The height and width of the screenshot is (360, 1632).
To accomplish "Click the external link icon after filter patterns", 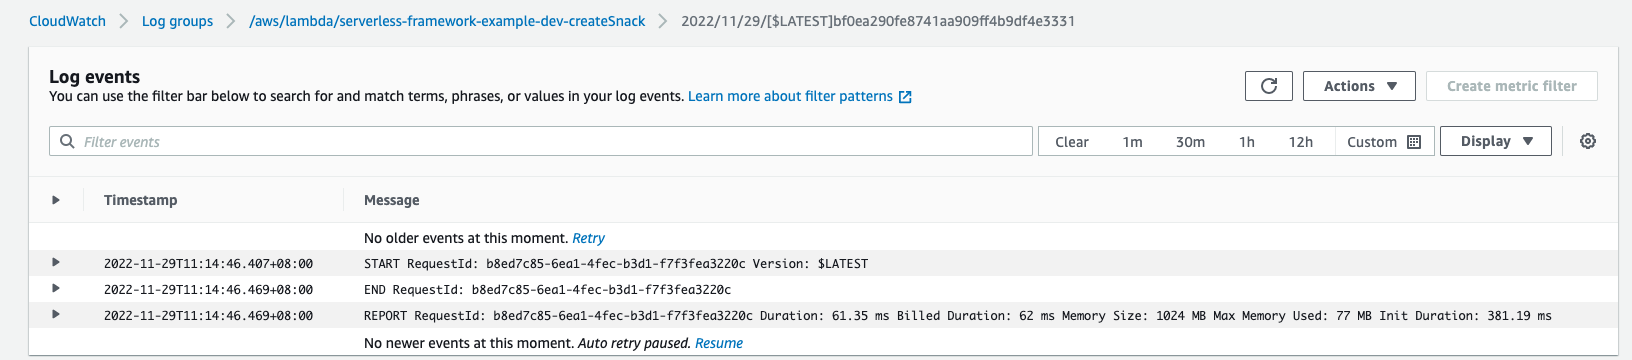I will coord(905,97).
